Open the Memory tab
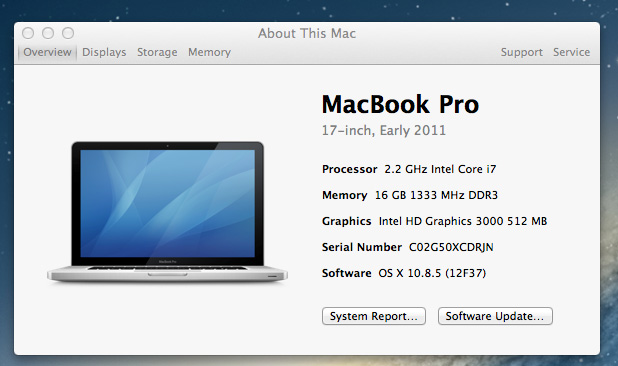The image size is (618, 366). [x=209, y=52]
